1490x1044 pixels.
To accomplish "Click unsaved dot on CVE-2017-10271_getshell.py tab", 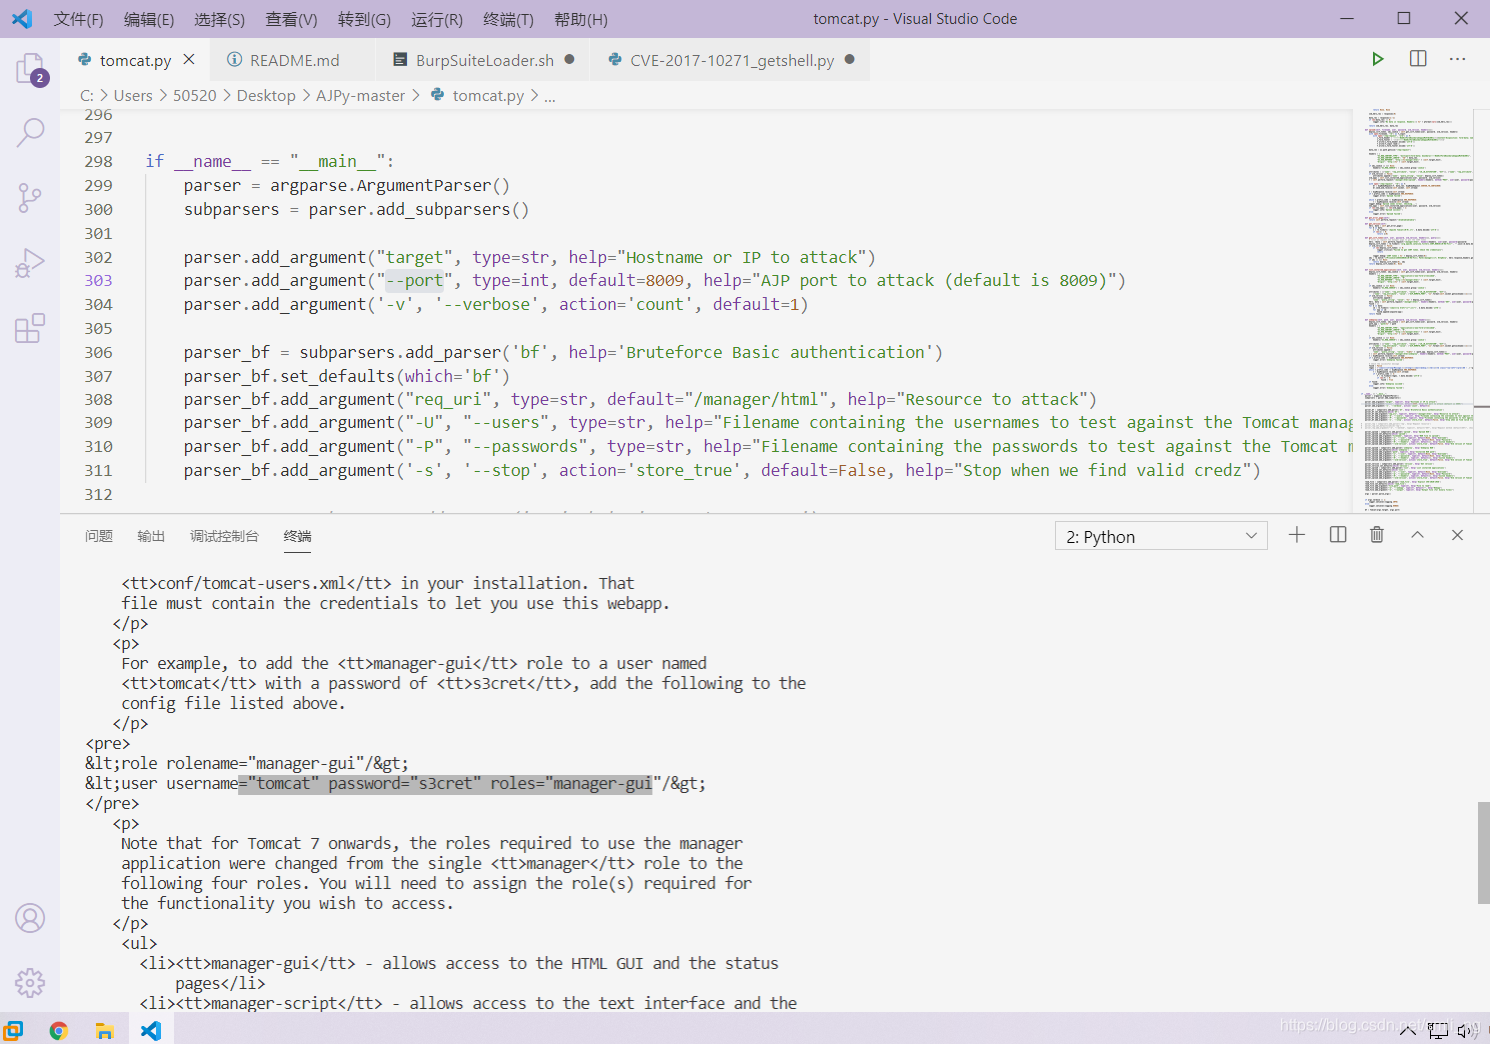I will click(x=849, y=60).
